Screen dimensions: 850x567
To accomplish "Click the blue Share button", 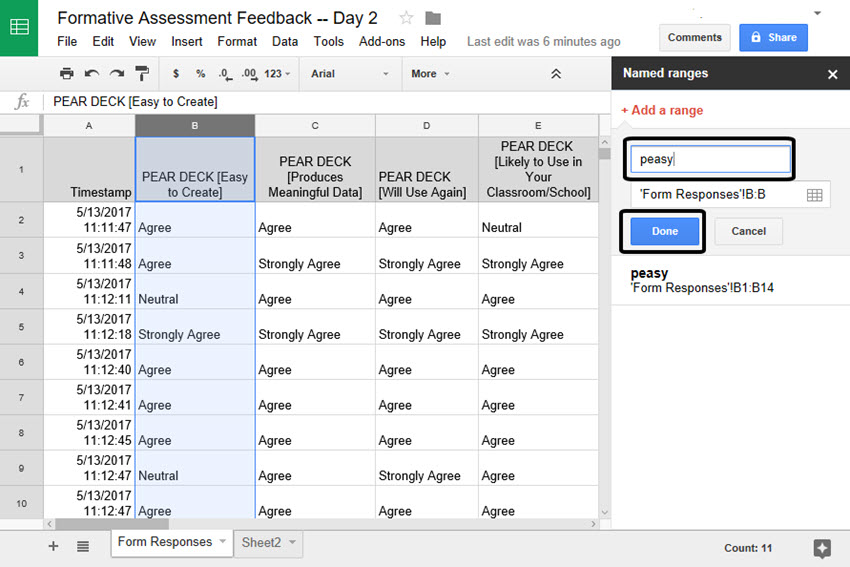I will (x=773, y=37).
